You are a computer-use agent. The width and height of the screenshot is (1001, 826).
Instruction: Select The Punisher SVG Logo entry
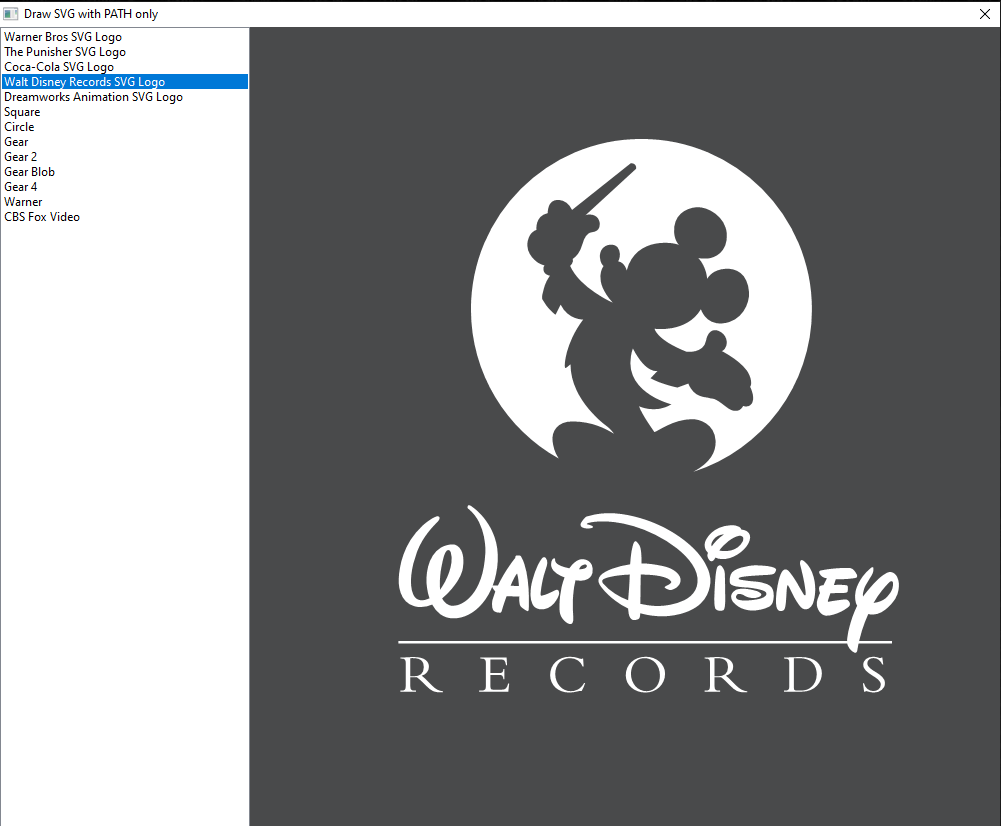pyautogui.click(x=124, y=52)
